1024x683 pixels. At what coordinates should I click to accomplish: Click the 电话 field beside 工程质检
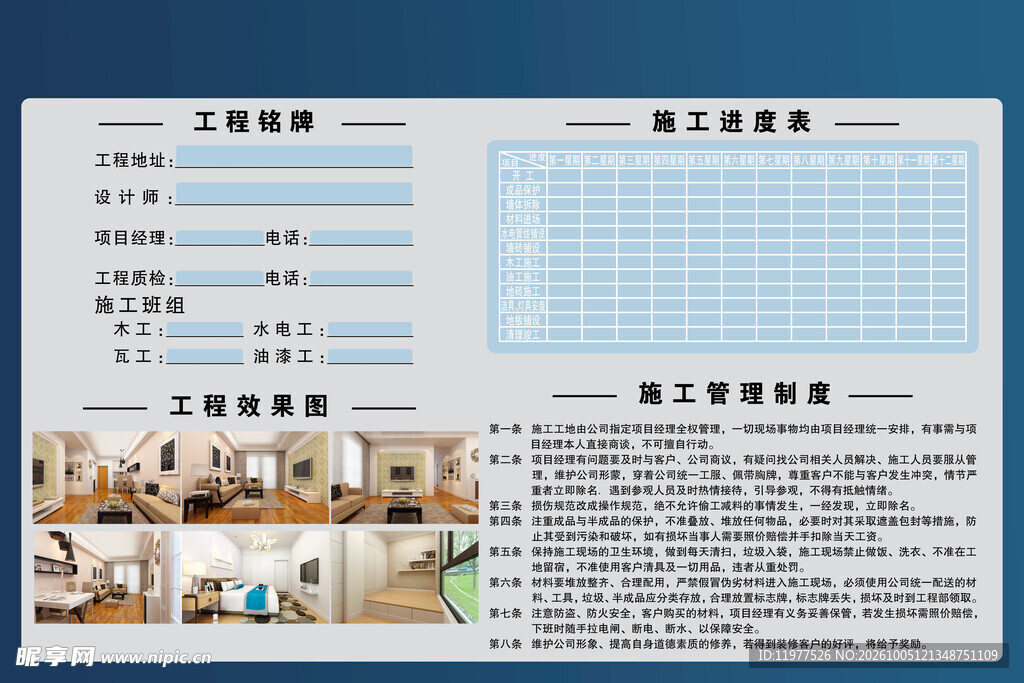click(361, 278)
